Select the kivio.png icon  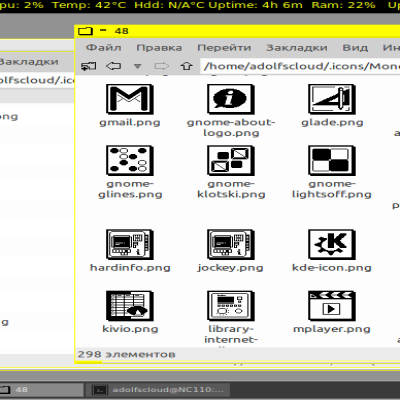click(130, 306)
